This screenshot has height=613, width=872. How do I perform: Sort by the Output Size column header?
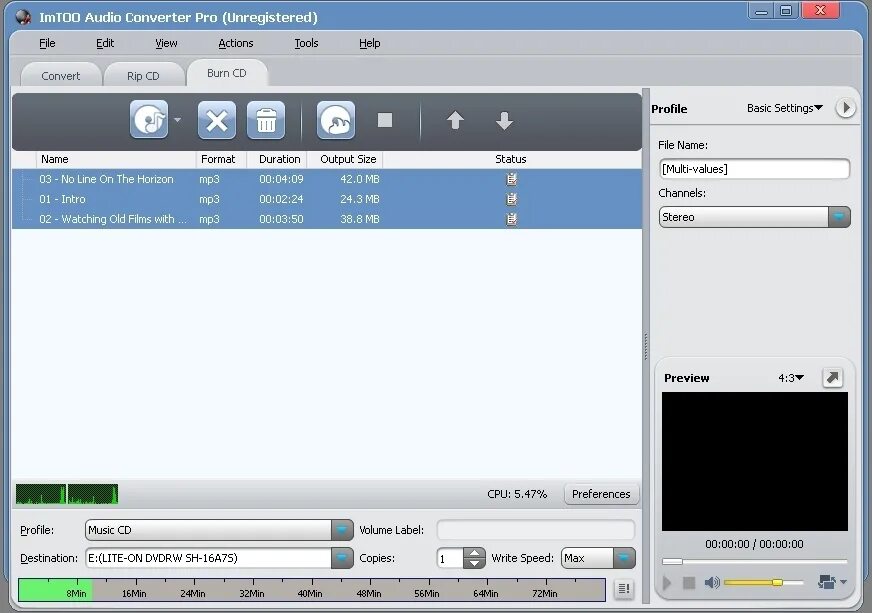click(345, 159)
